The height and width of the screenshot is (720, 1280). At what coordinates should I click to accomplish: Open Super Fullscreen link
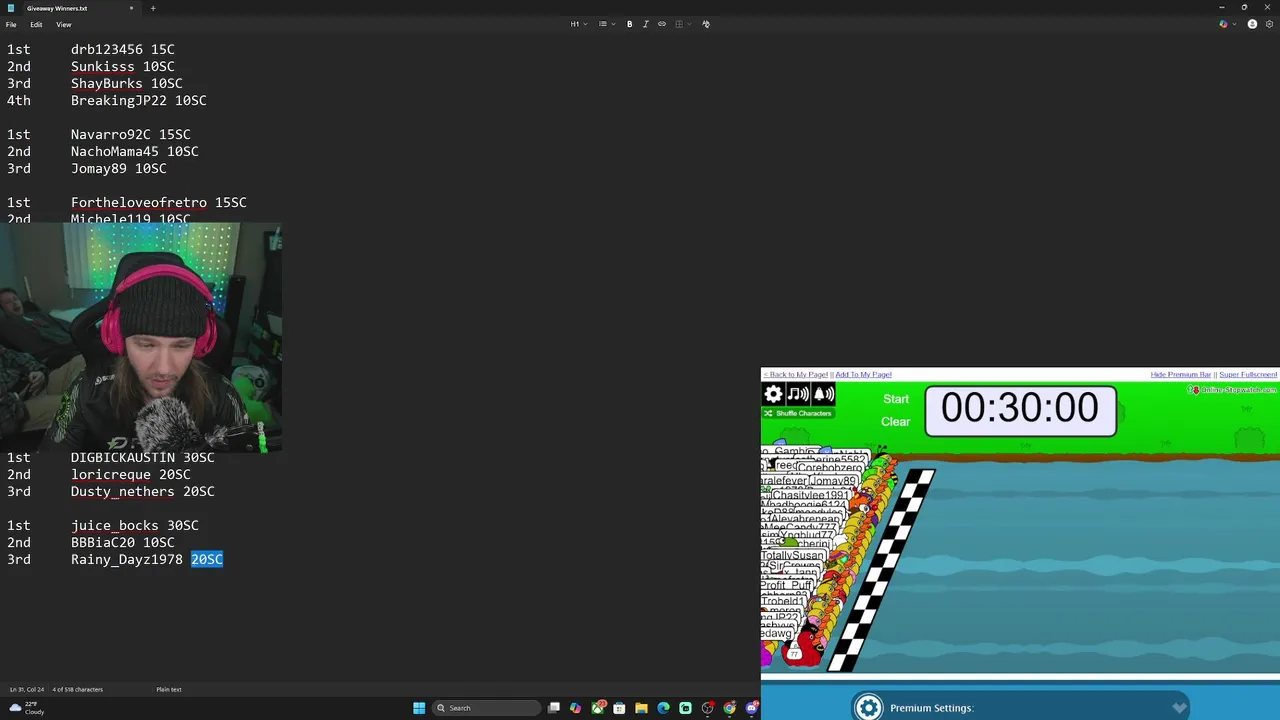point(1247,375)
